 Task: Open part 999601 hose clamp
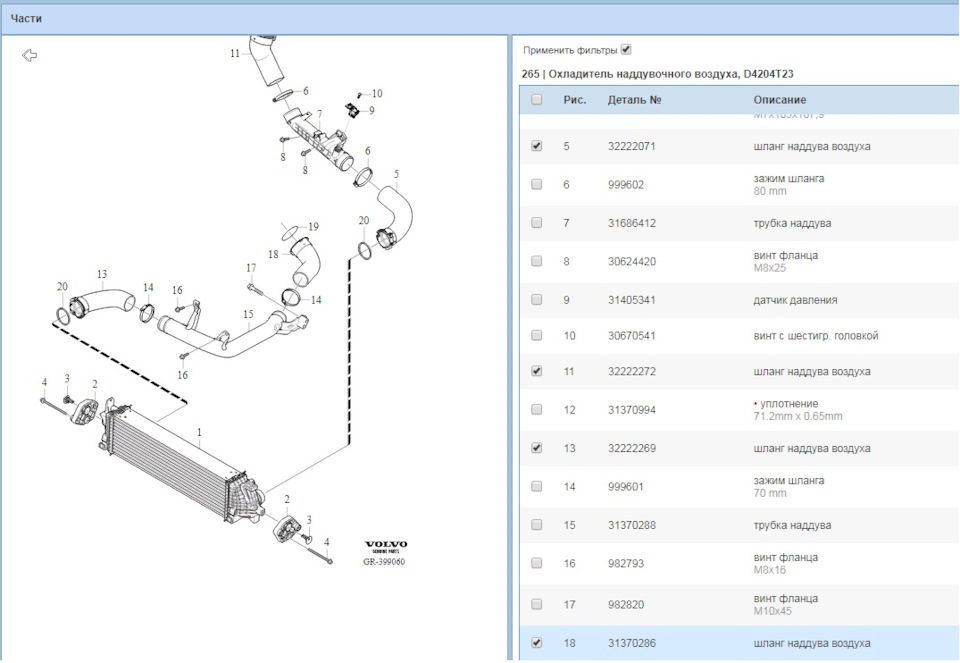(625, 486)
